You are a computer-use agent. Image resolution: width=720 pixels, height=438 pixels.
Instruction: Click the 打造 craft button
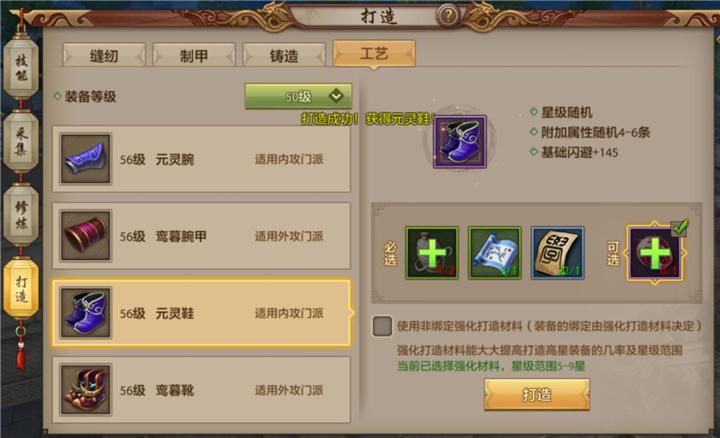coord(537,395)
